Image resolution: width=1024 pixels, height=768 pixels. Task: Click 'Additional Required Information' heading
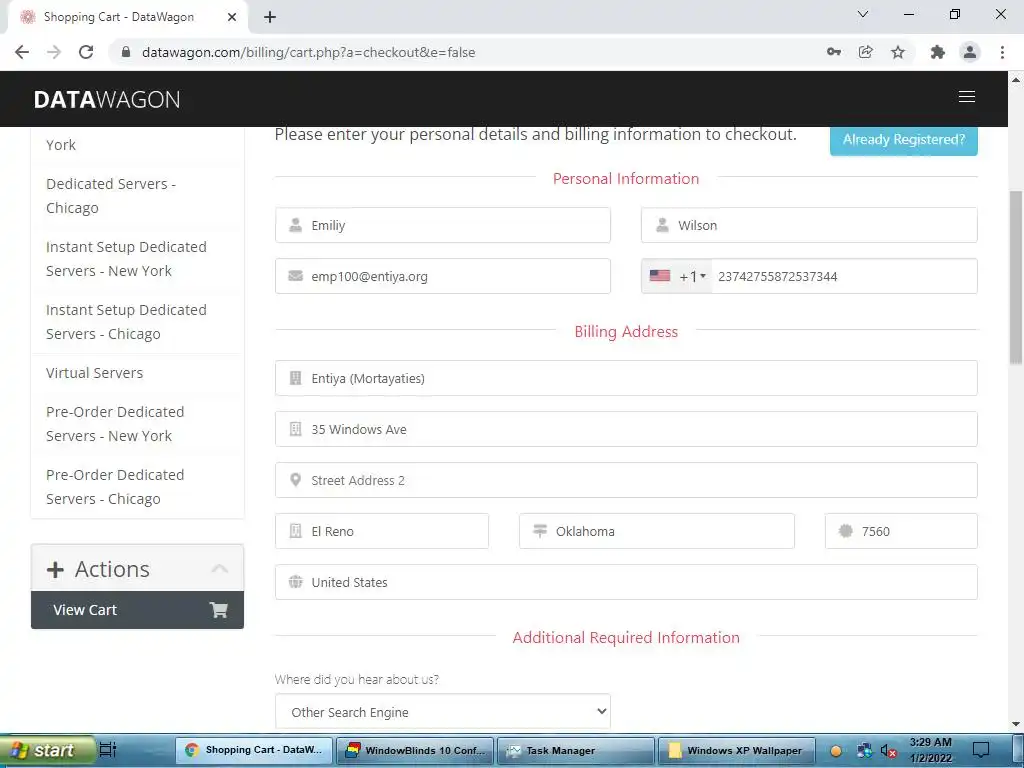click(626, 637)
